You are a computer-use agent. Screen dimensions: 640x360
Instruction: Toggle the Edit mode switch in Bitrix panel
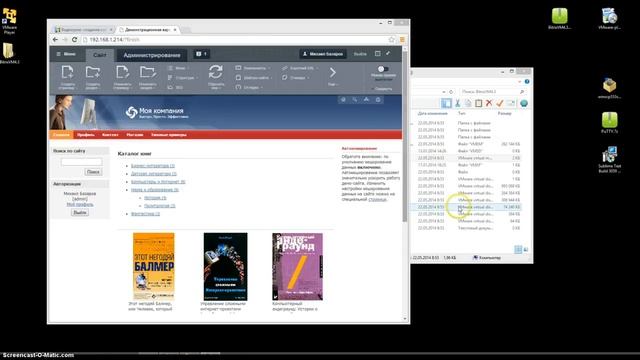point(383,69)
